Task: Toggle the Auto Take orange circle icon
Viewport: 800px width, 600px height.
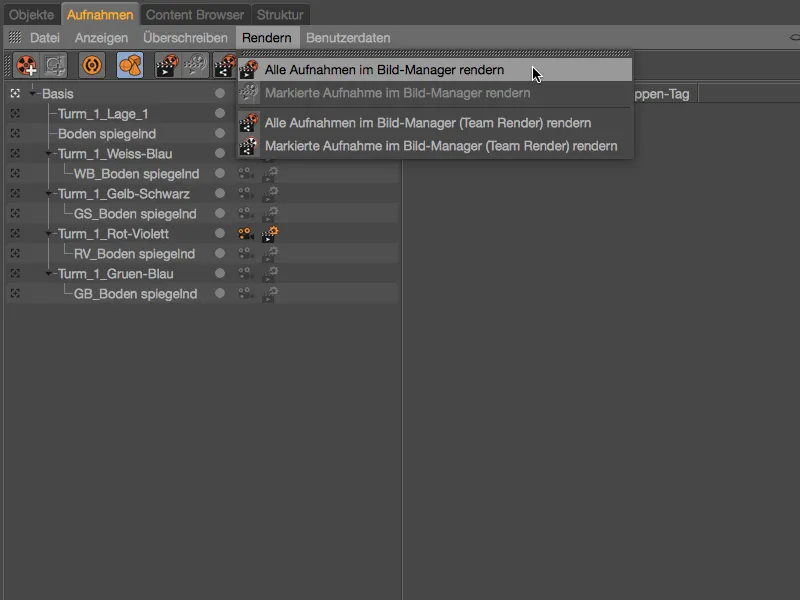Action: click(x=92, y=65)
